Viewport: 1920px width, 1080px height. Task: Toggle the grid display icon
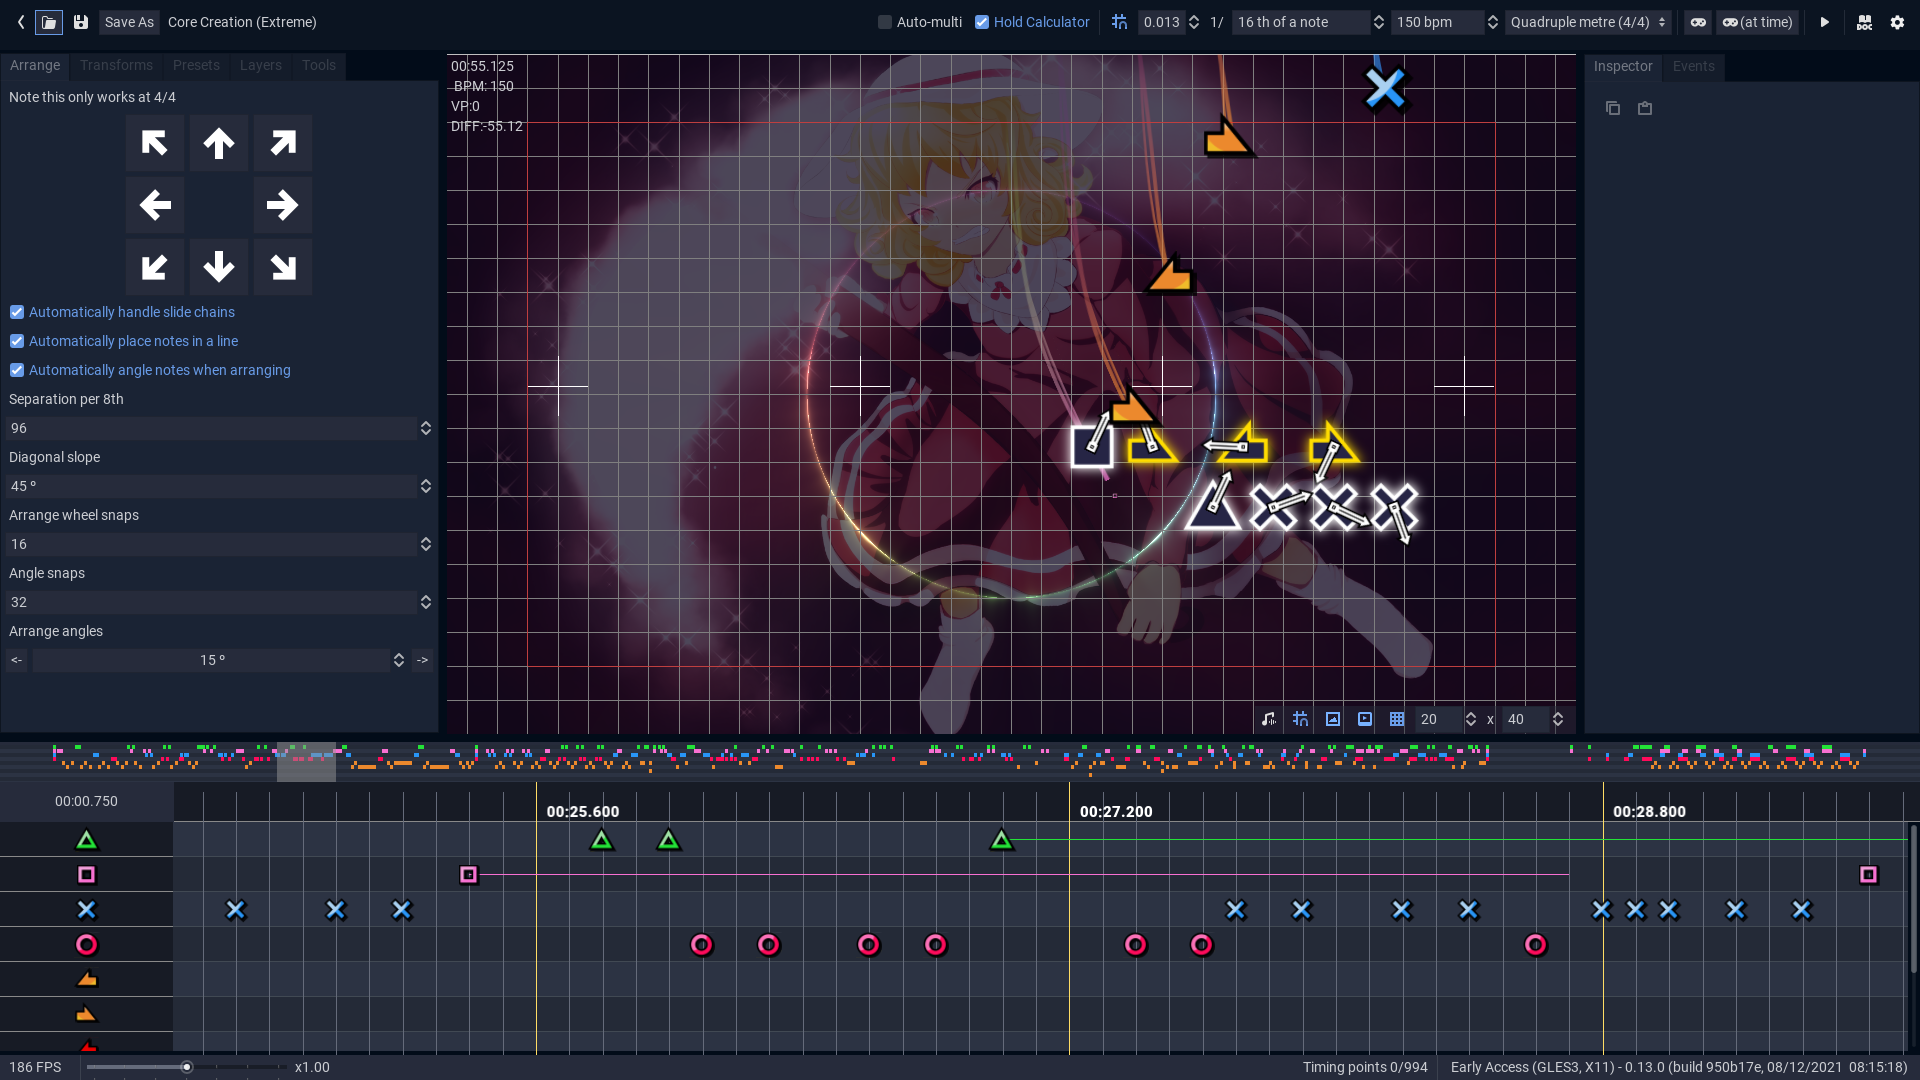(1397, 719)
